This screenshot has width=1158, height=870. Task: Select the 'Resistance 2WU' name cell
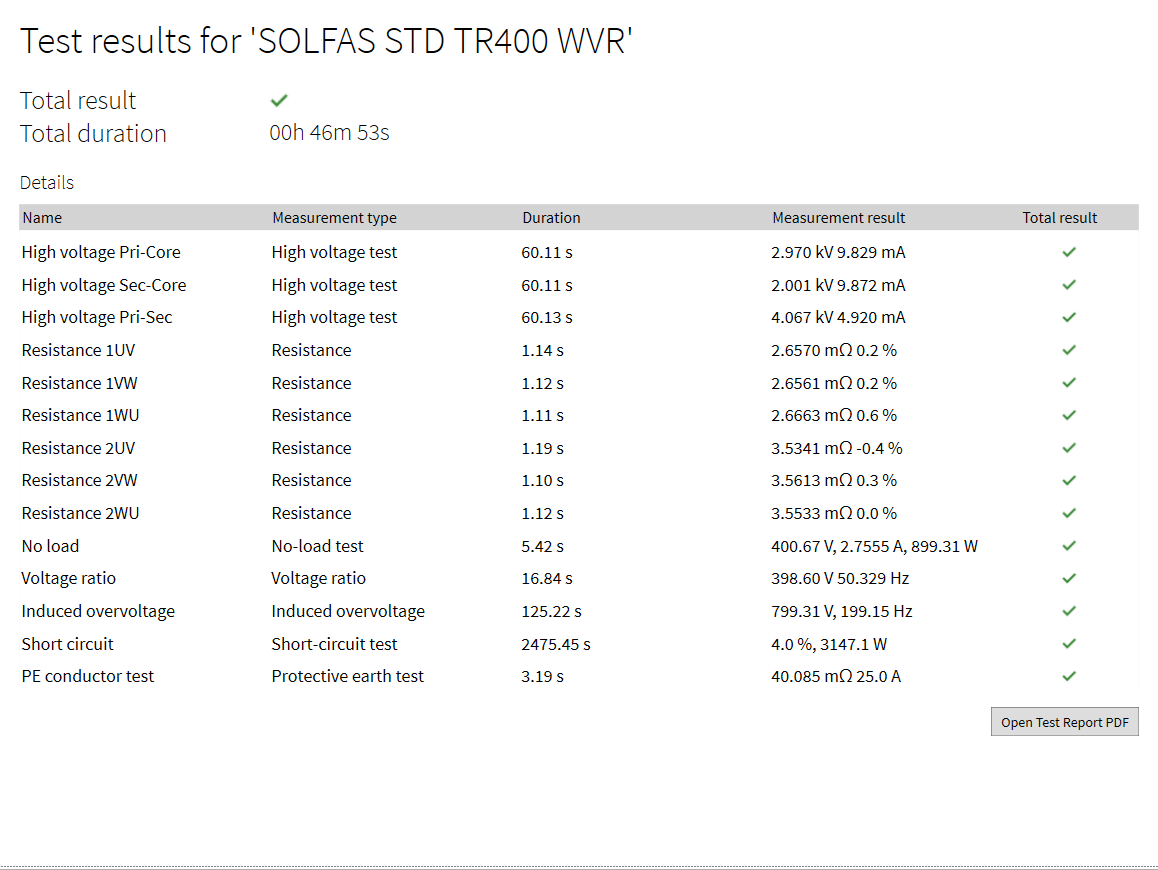click(80, 513)
